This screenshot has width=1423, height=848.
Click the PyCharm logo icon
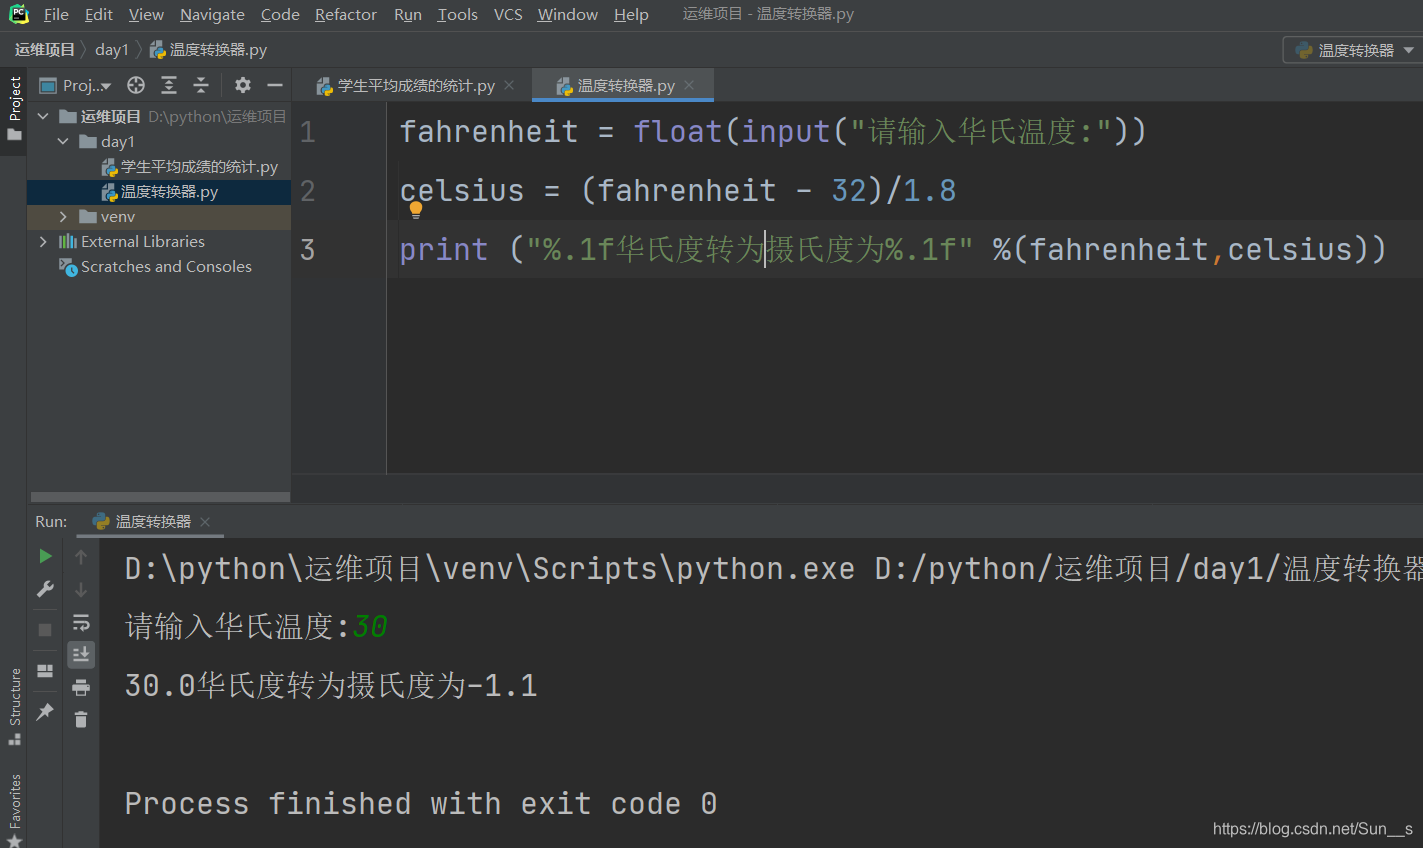[18, 14]
